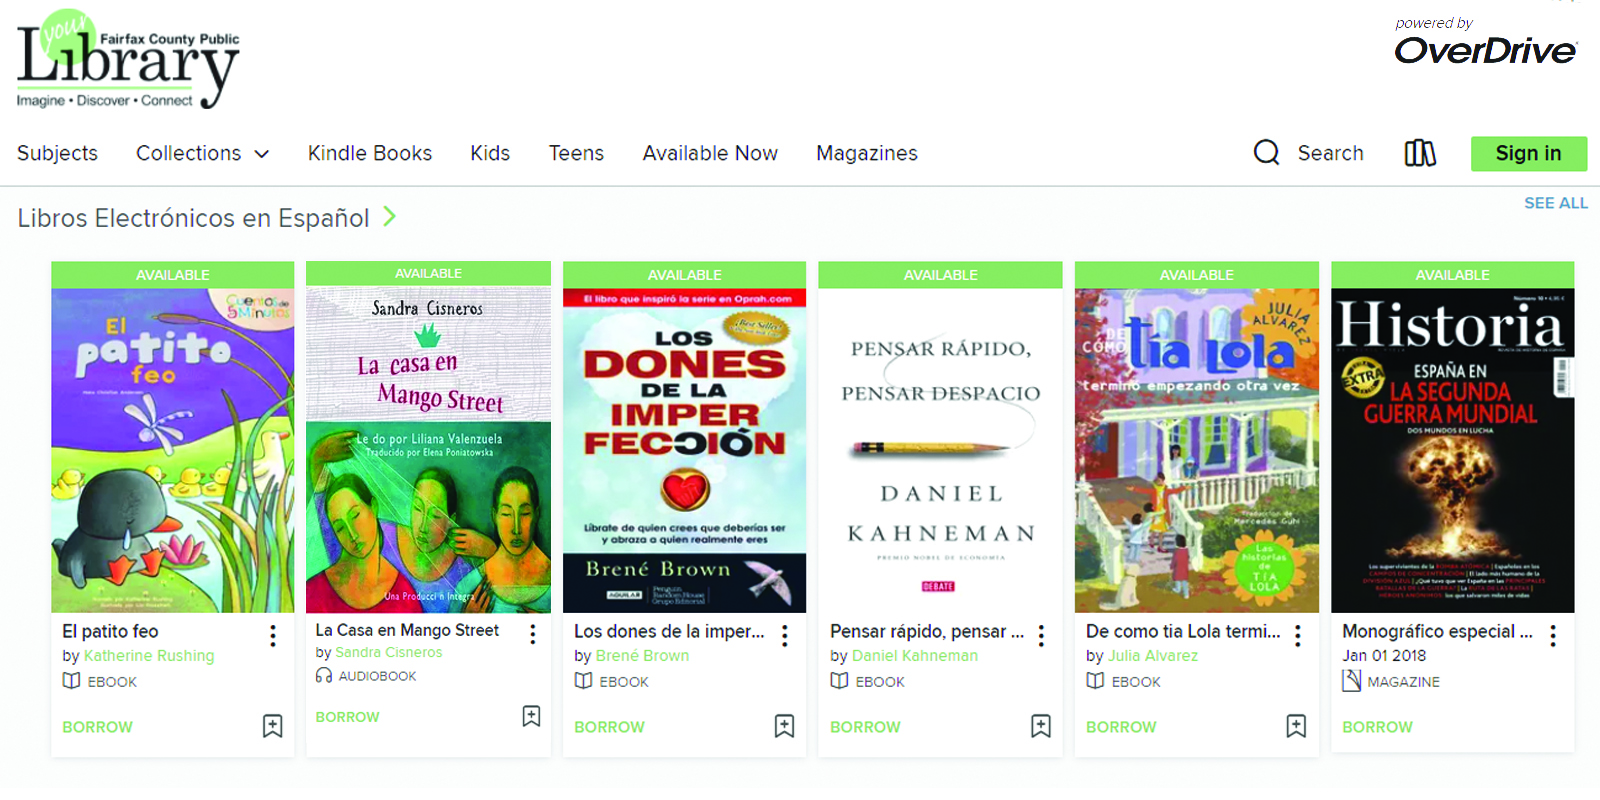
Task: Bookmark De como tia Lola
Action: [x=1296, y=726]
